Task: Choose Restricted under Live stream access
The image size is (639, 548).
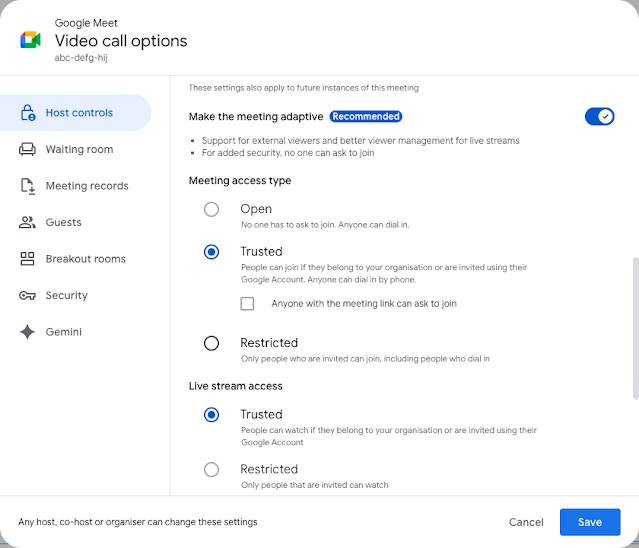Action: (x=211, y=469)
